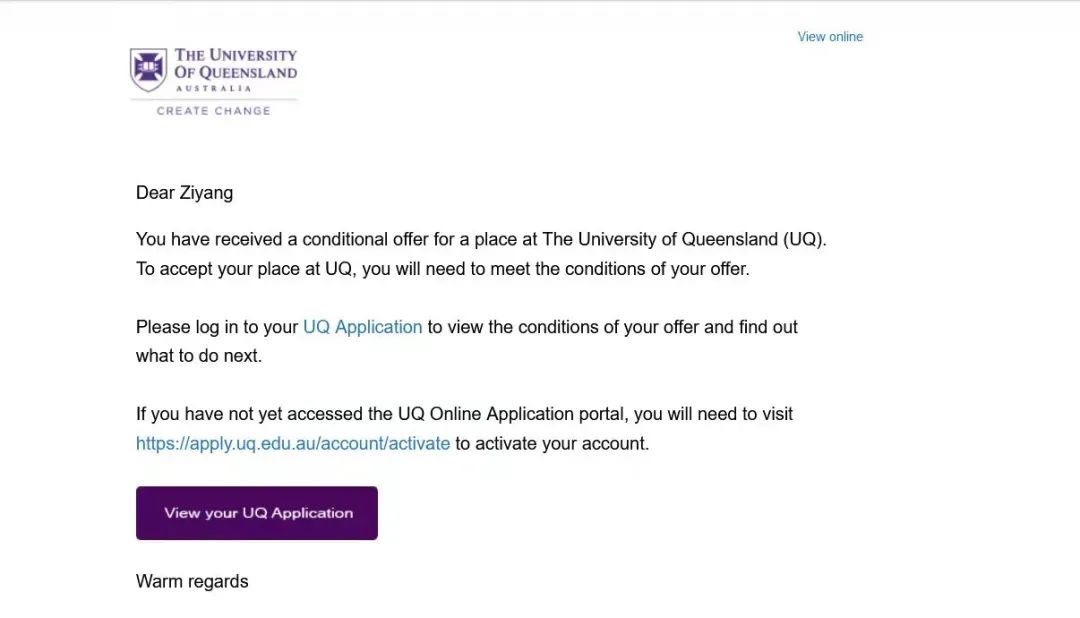Click the UQ shield crest icon
The height and width of the screenshot is (618, 1080).
click(148, 70)
